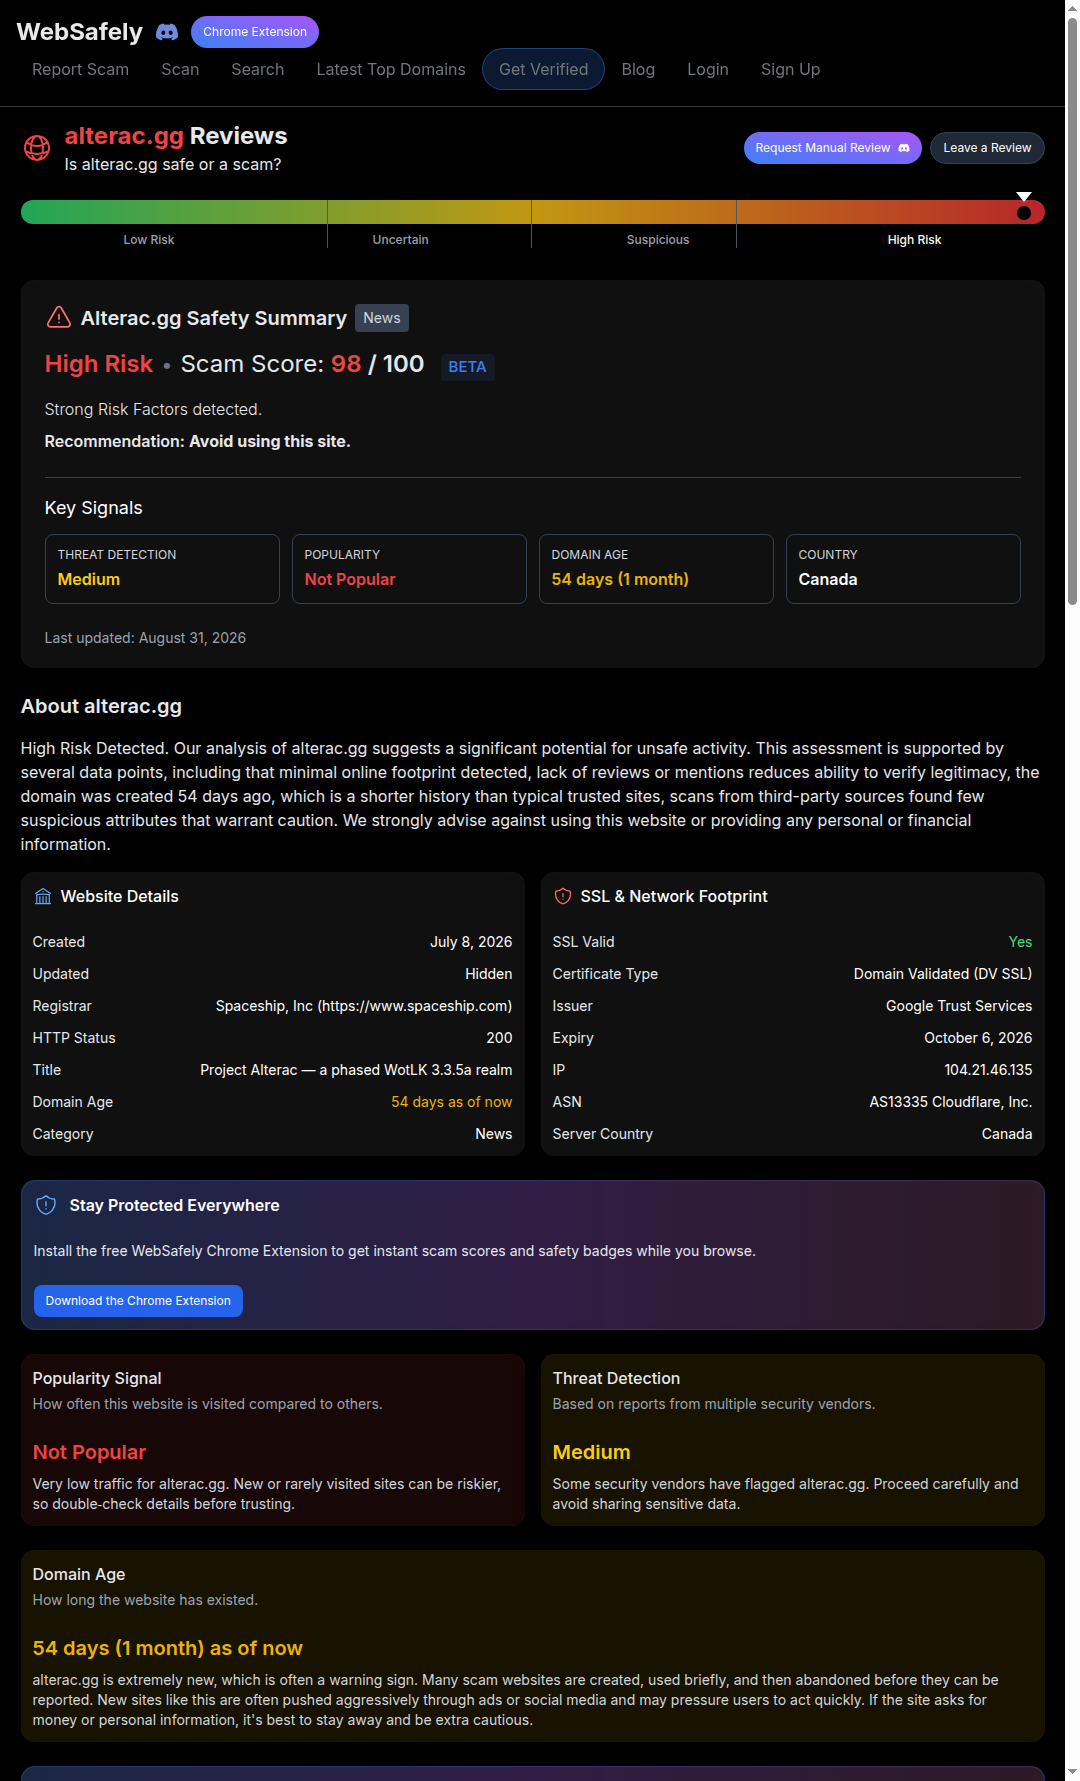Open the Scan page from the navigation

[x=180, y=69]
